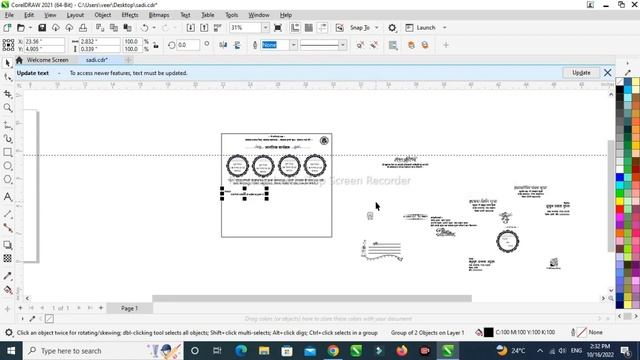Expand the Snap To dropdown
Viewport: 640px width, 360px height.
click(x=377, y=28)
